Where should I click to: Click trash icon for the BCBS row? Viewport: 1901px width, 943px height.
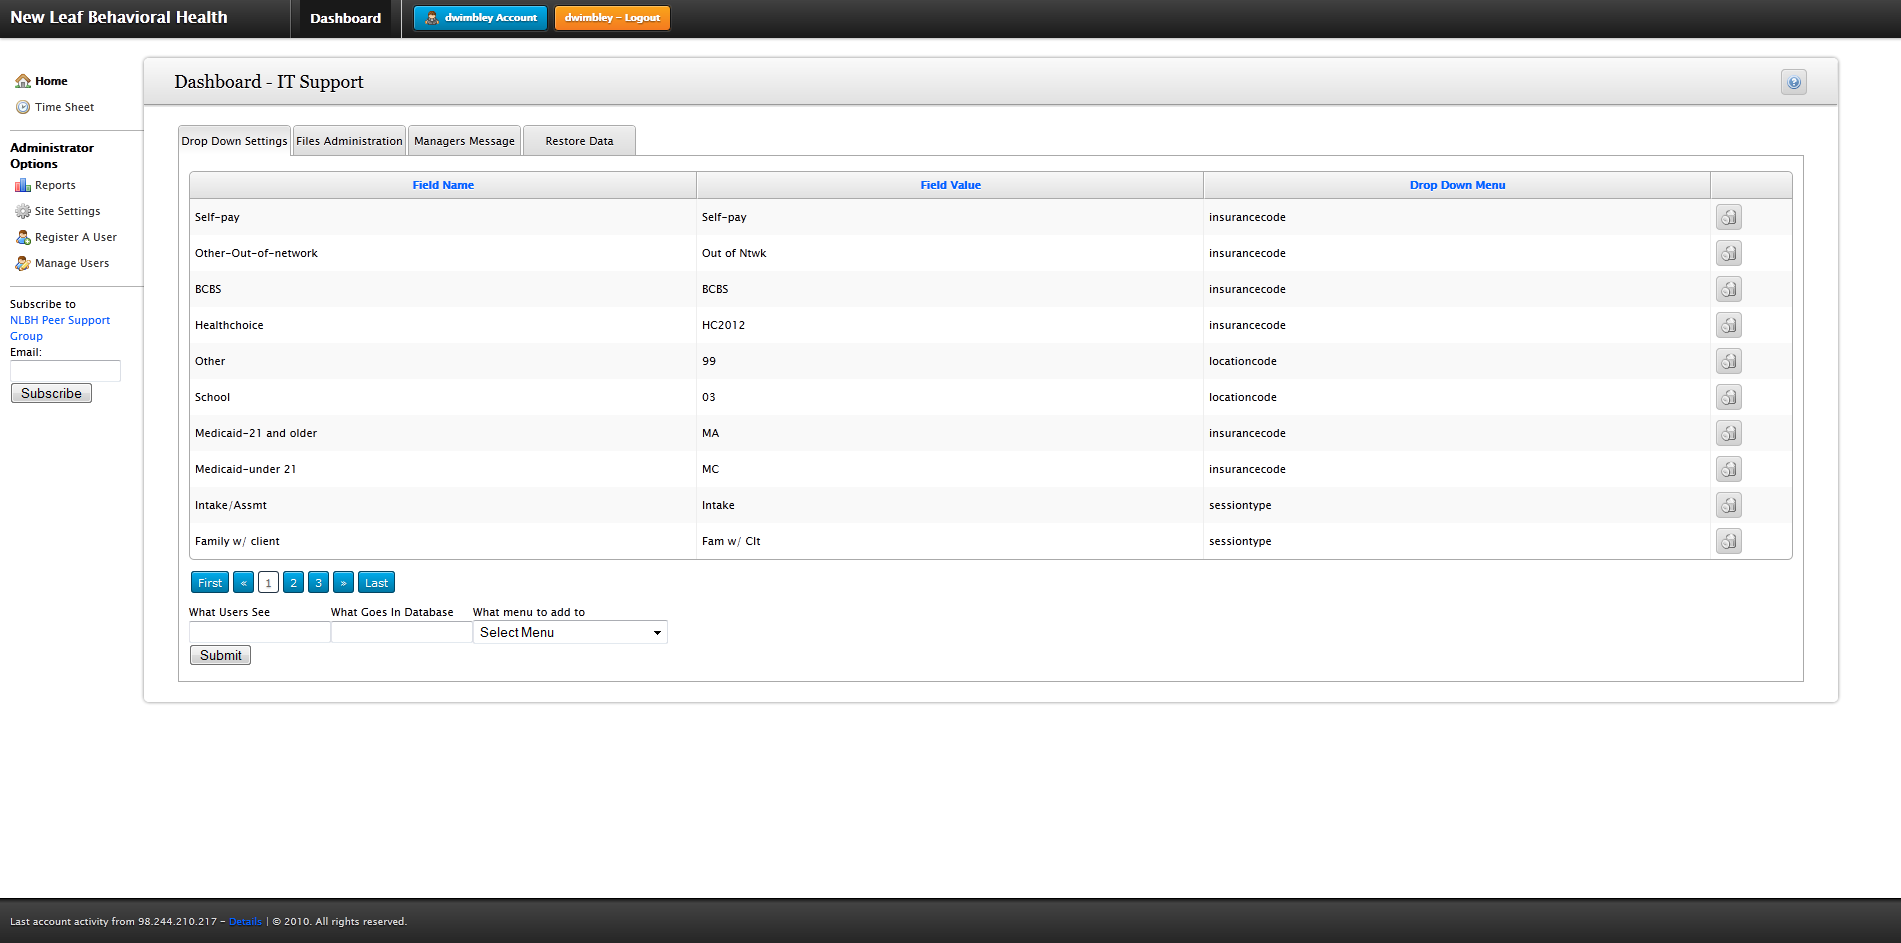coord(1728,289)
